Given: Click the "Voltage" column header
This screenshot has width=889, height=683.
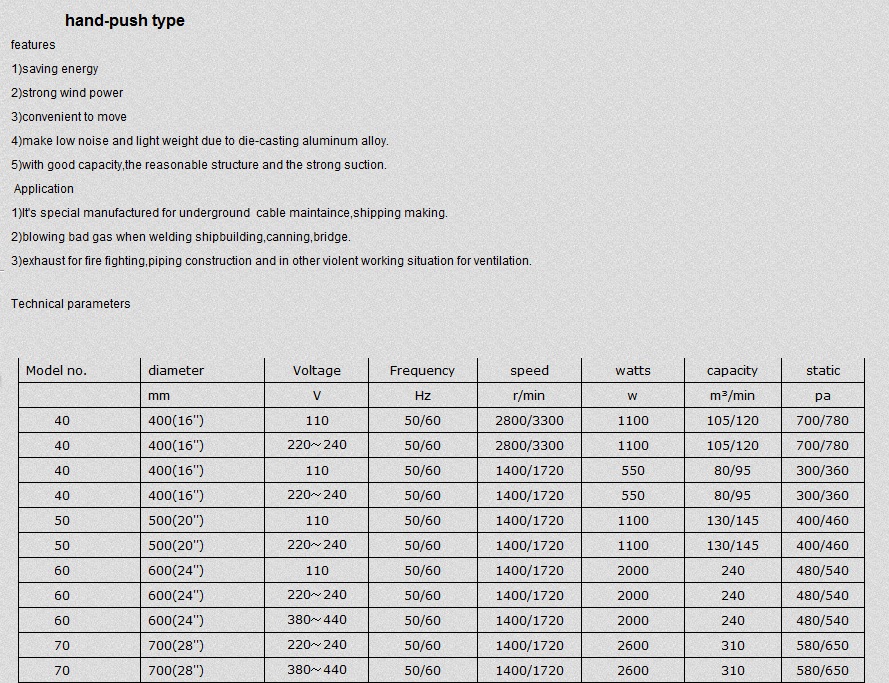Looking at the screenshot, I should 316,371.
